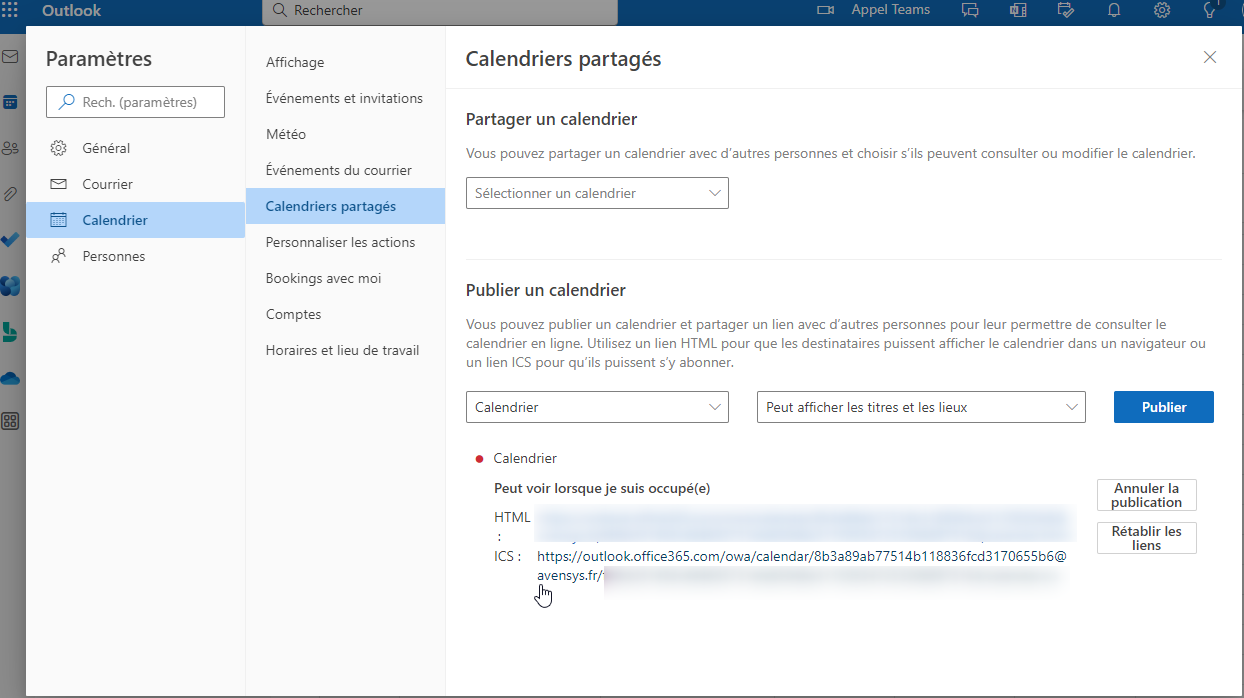The image size is (1244, 698).
Task: Click Annuler la publication button
Action: 1146,495
